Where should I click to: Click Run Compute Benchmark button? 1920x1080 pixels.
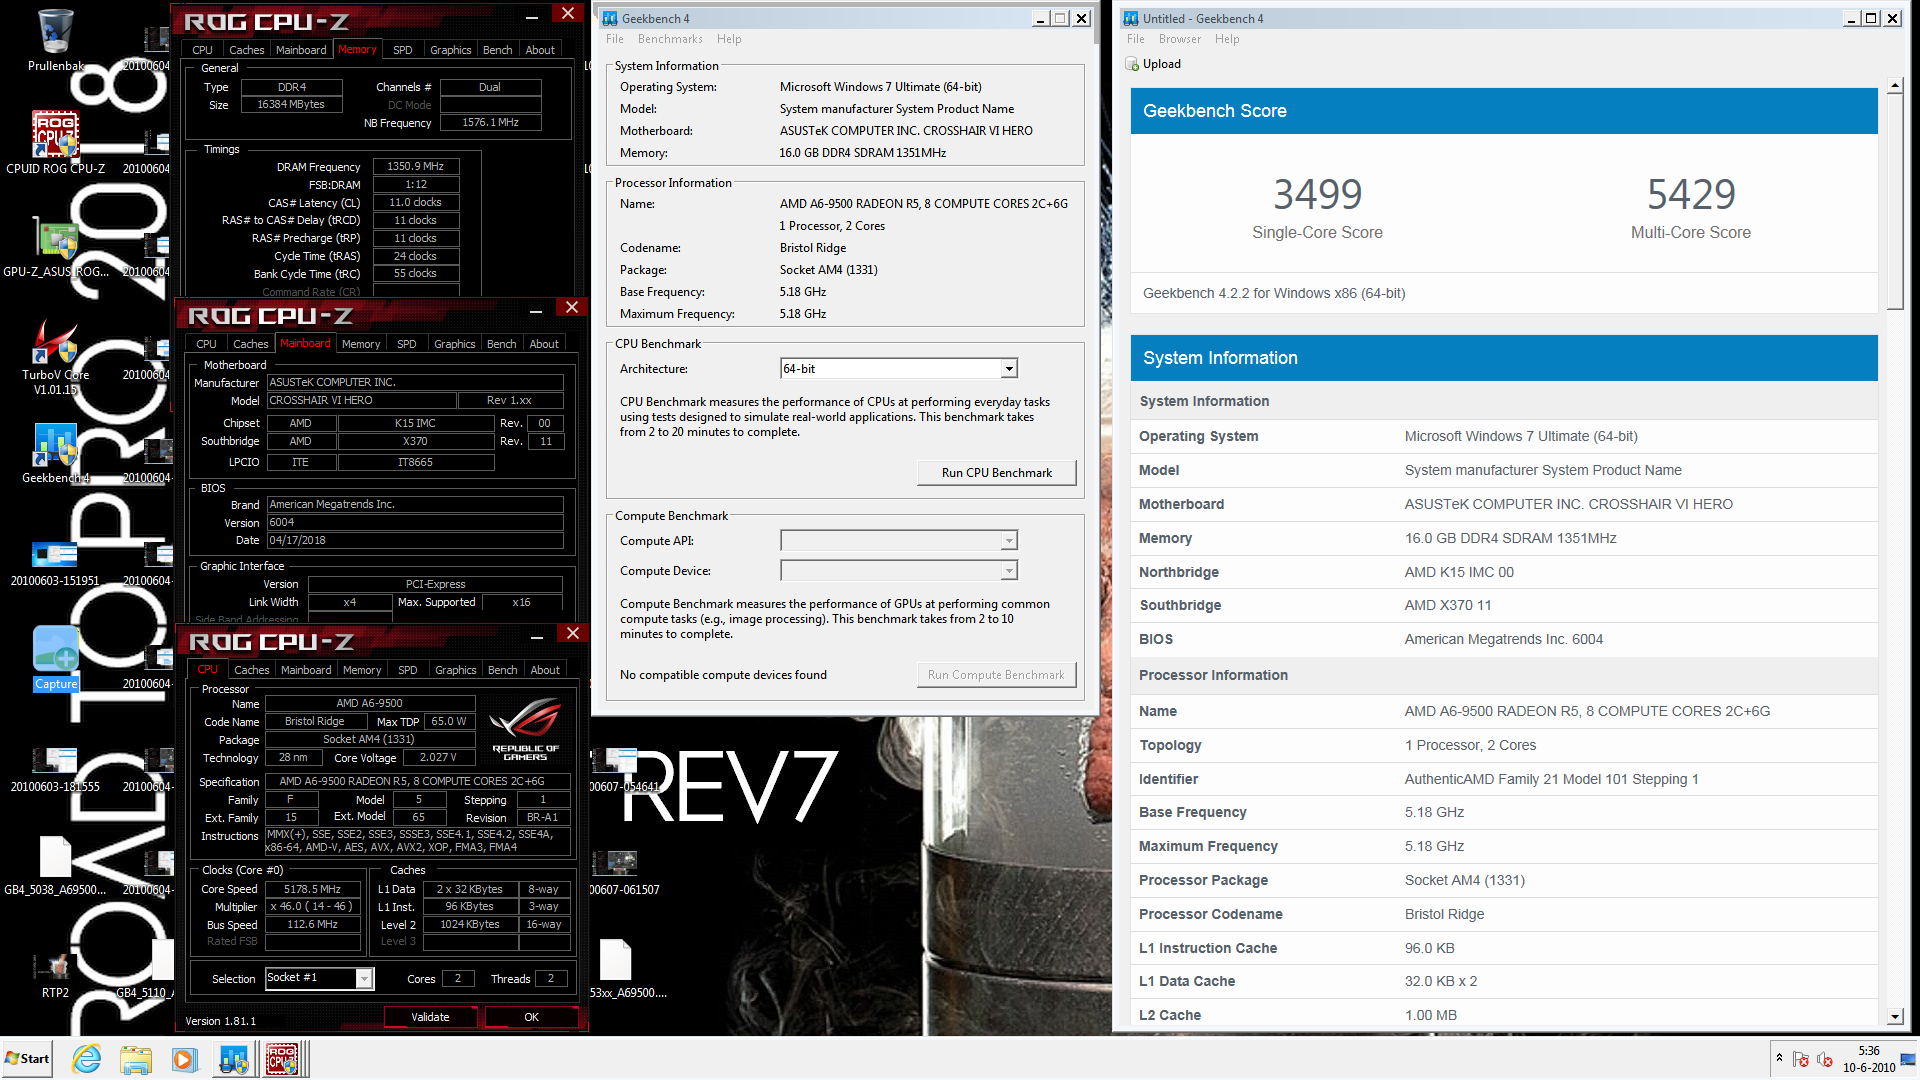pos(996,675)
